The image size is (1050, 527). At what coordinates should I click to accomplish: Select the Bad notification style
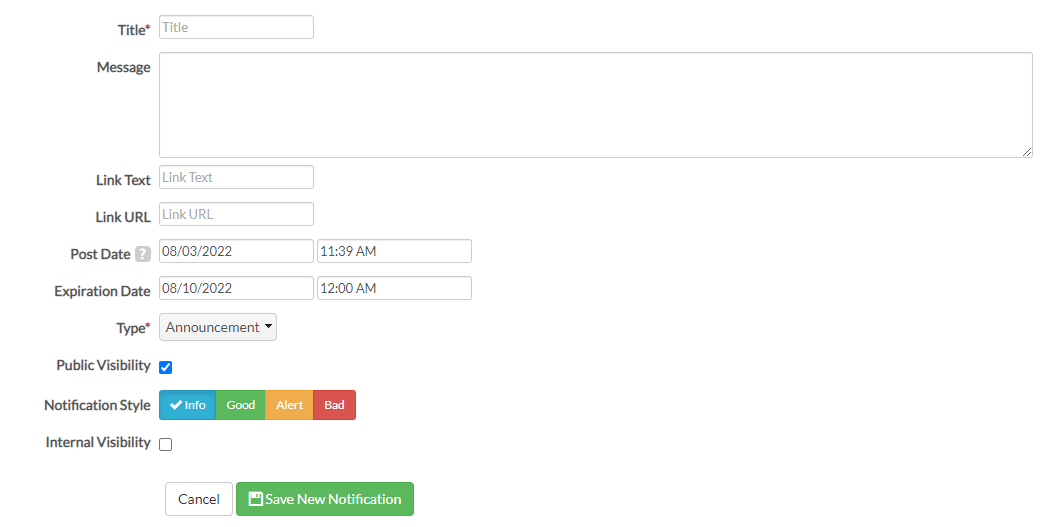pyautogui.click(x=334, y=405)
